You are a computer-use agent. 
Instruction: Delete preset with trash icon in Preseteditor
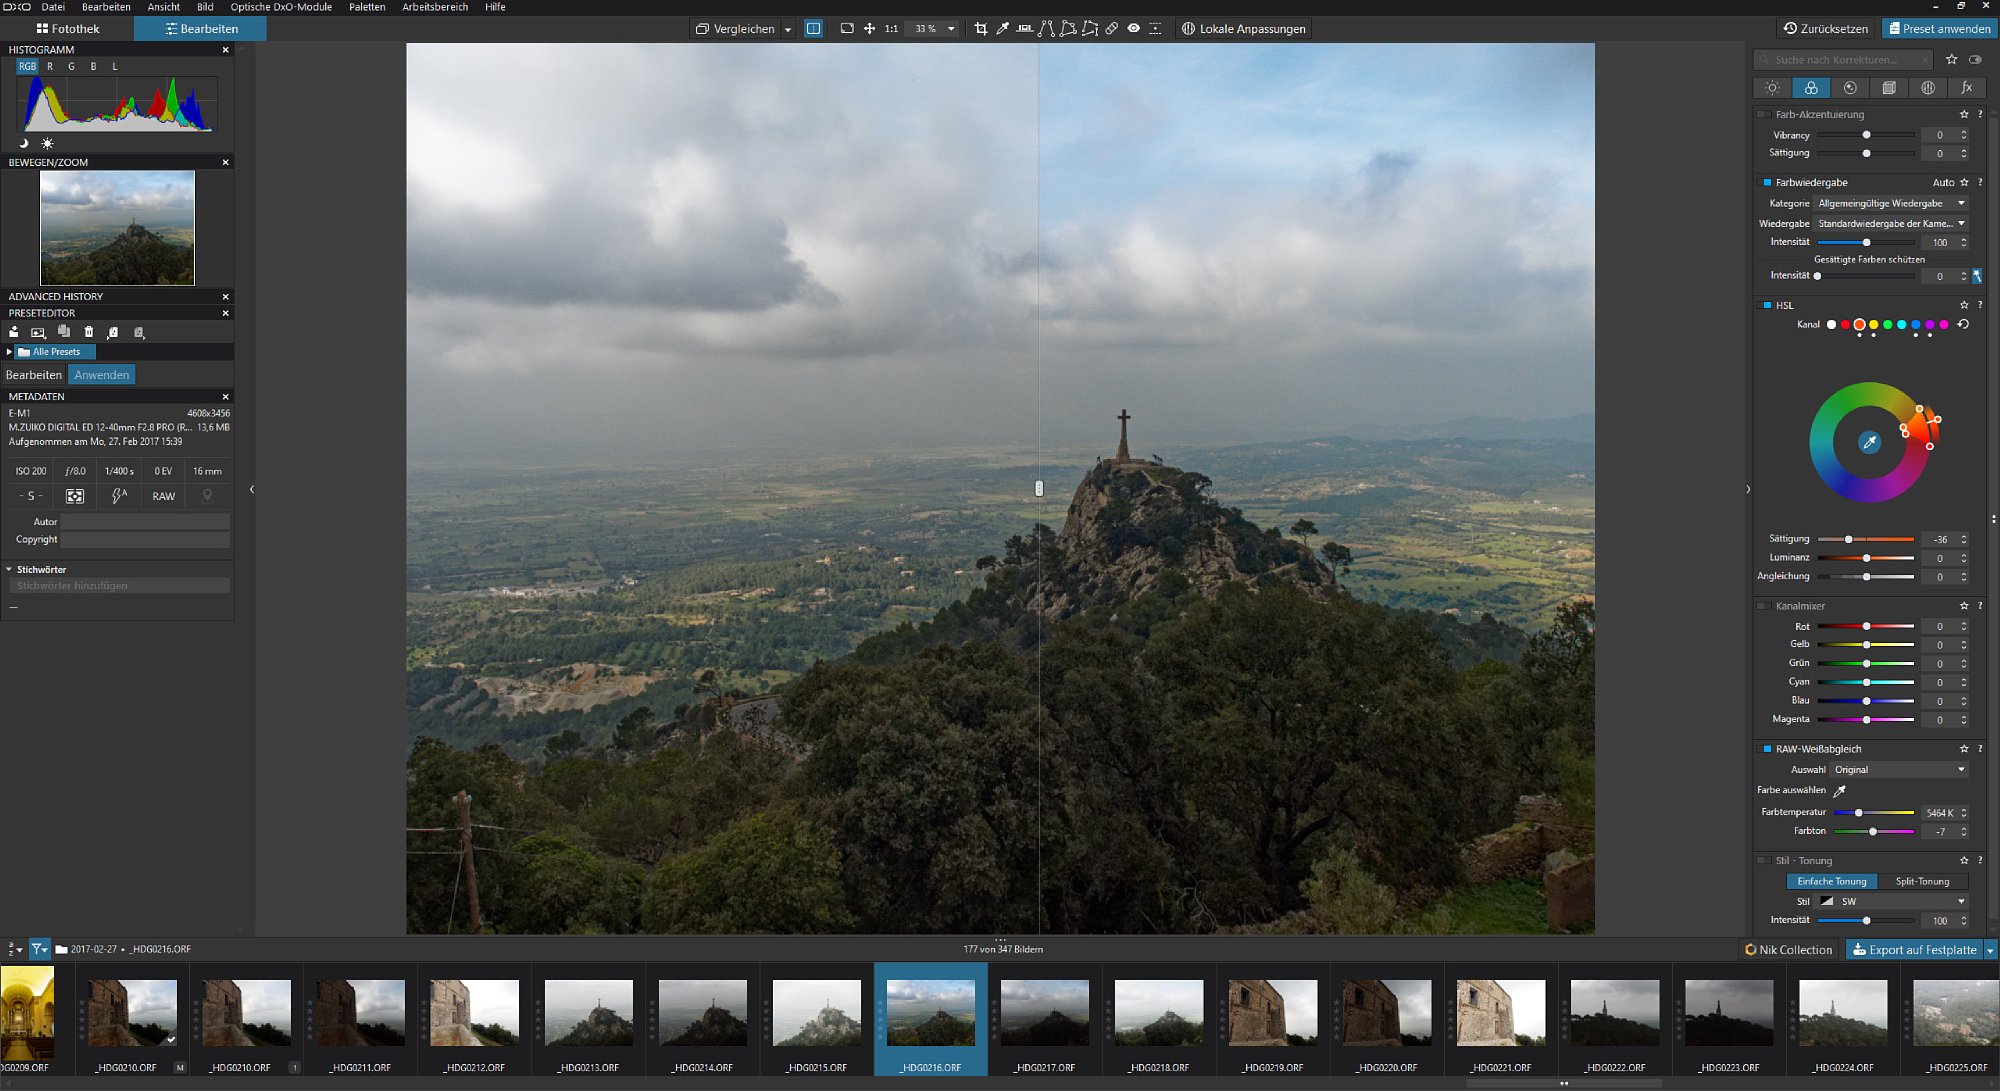pos(89,332)
